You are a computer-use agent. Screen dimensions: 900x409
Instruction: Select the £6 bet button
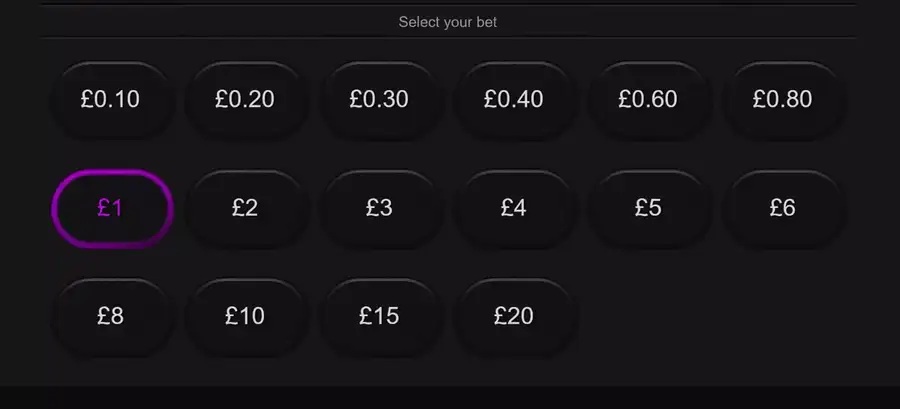click(x=782, y=208)
